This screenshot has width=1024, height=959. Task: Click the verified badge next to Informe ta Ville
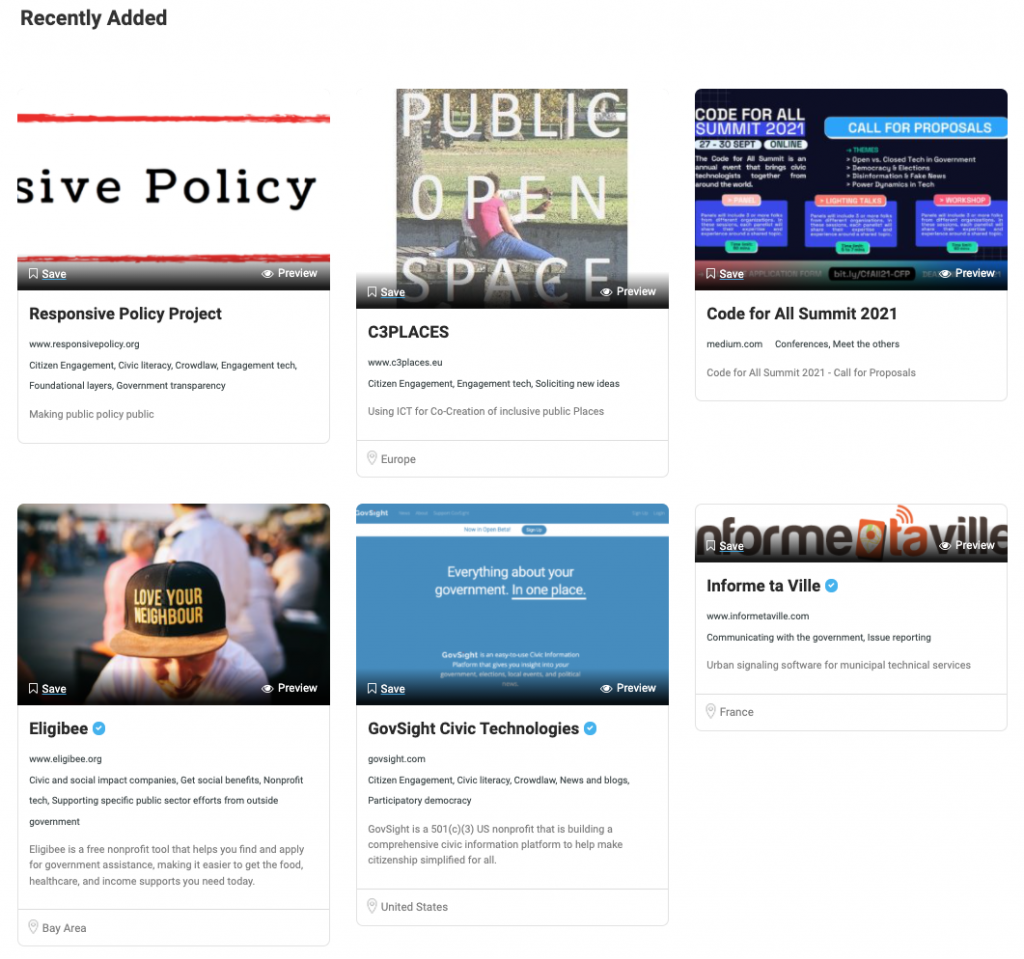click(831, 586)
